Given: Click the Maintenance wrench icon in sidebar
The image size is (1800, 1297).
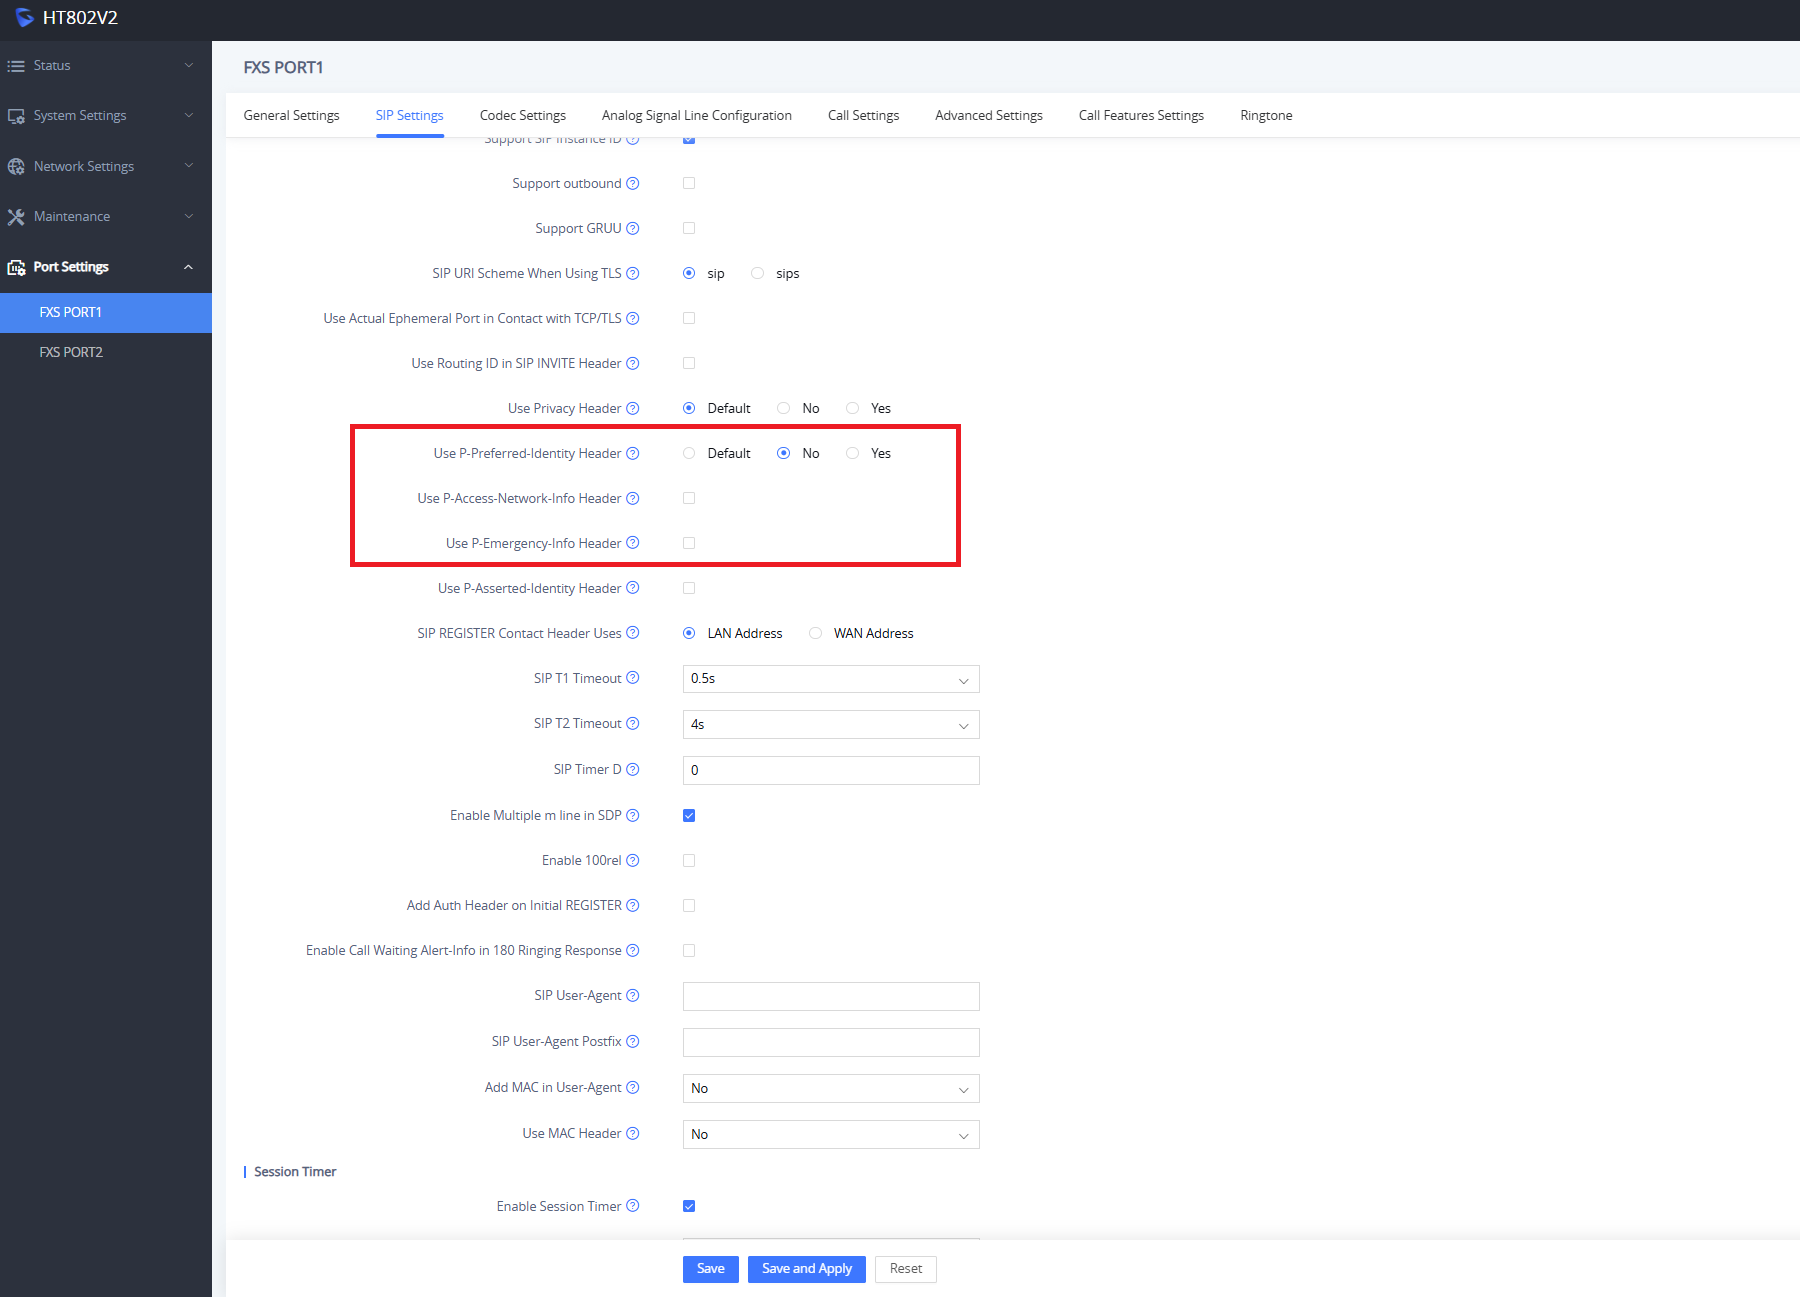Looking at the screenshot, I should 16,217.
